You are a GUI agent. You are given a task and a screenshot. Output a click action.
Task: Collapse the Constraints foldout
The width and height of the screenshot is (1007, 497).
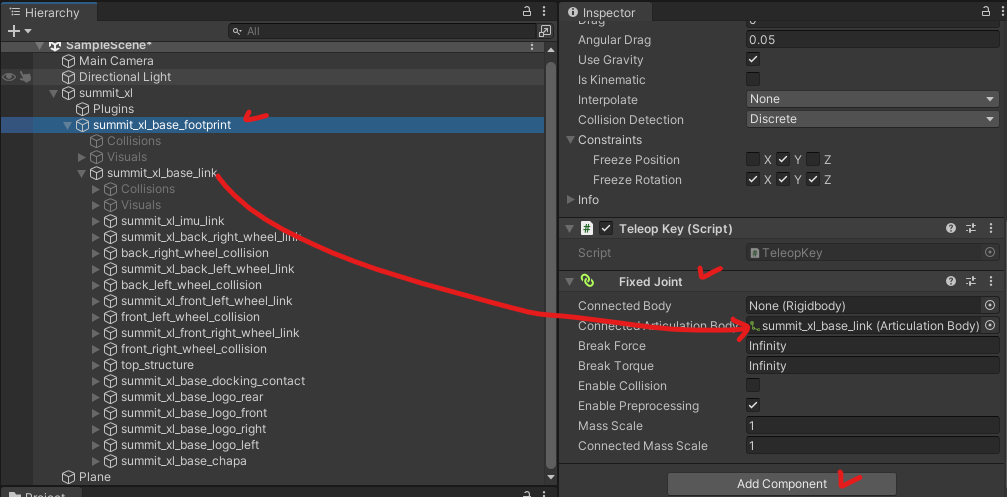[x=570, y=139]
